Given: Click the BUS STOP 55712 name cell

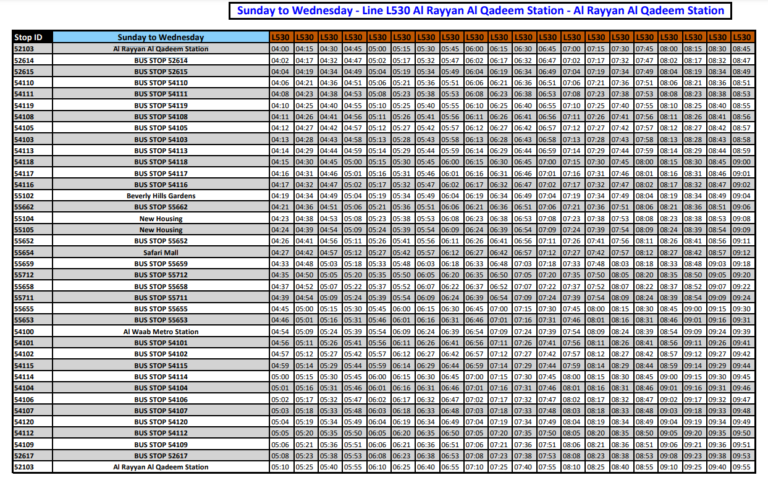Looking at the screenshot, I should pos(161,275).
